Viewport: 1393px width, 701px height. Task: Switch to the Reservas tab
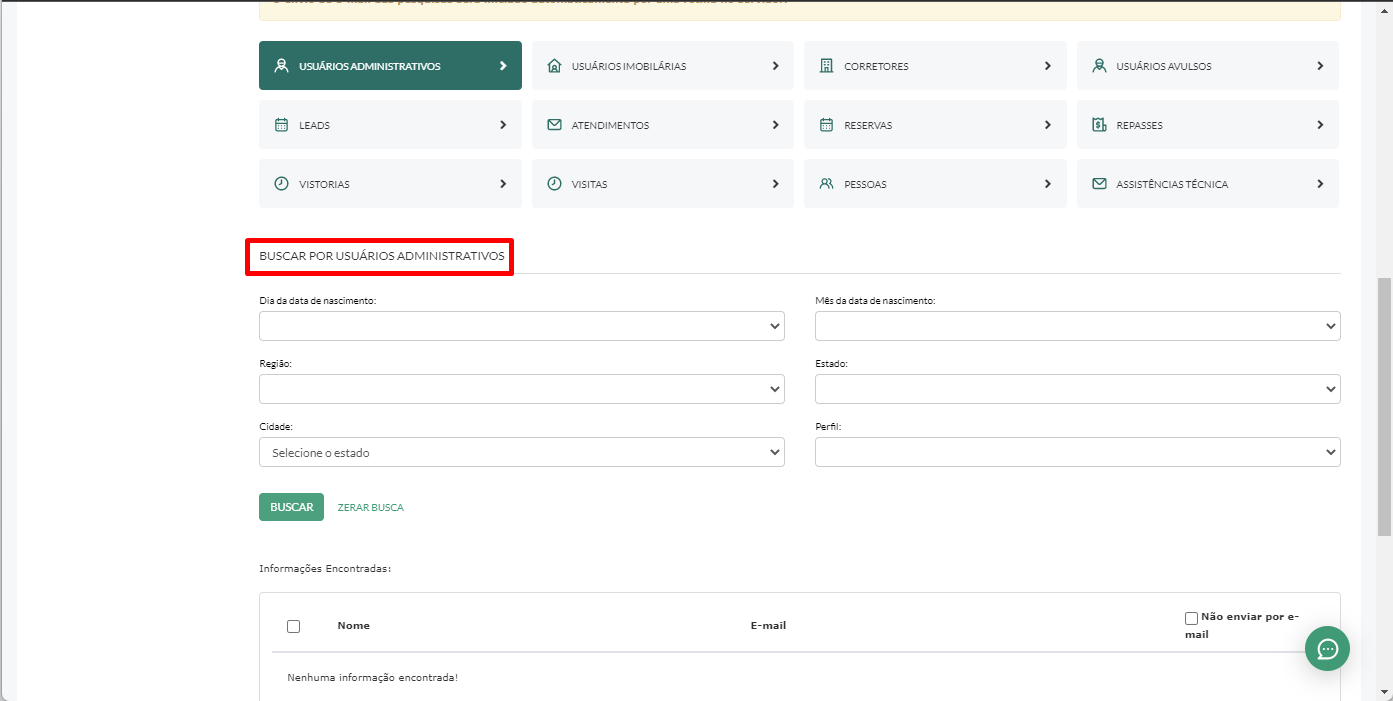tap(935, 125)
